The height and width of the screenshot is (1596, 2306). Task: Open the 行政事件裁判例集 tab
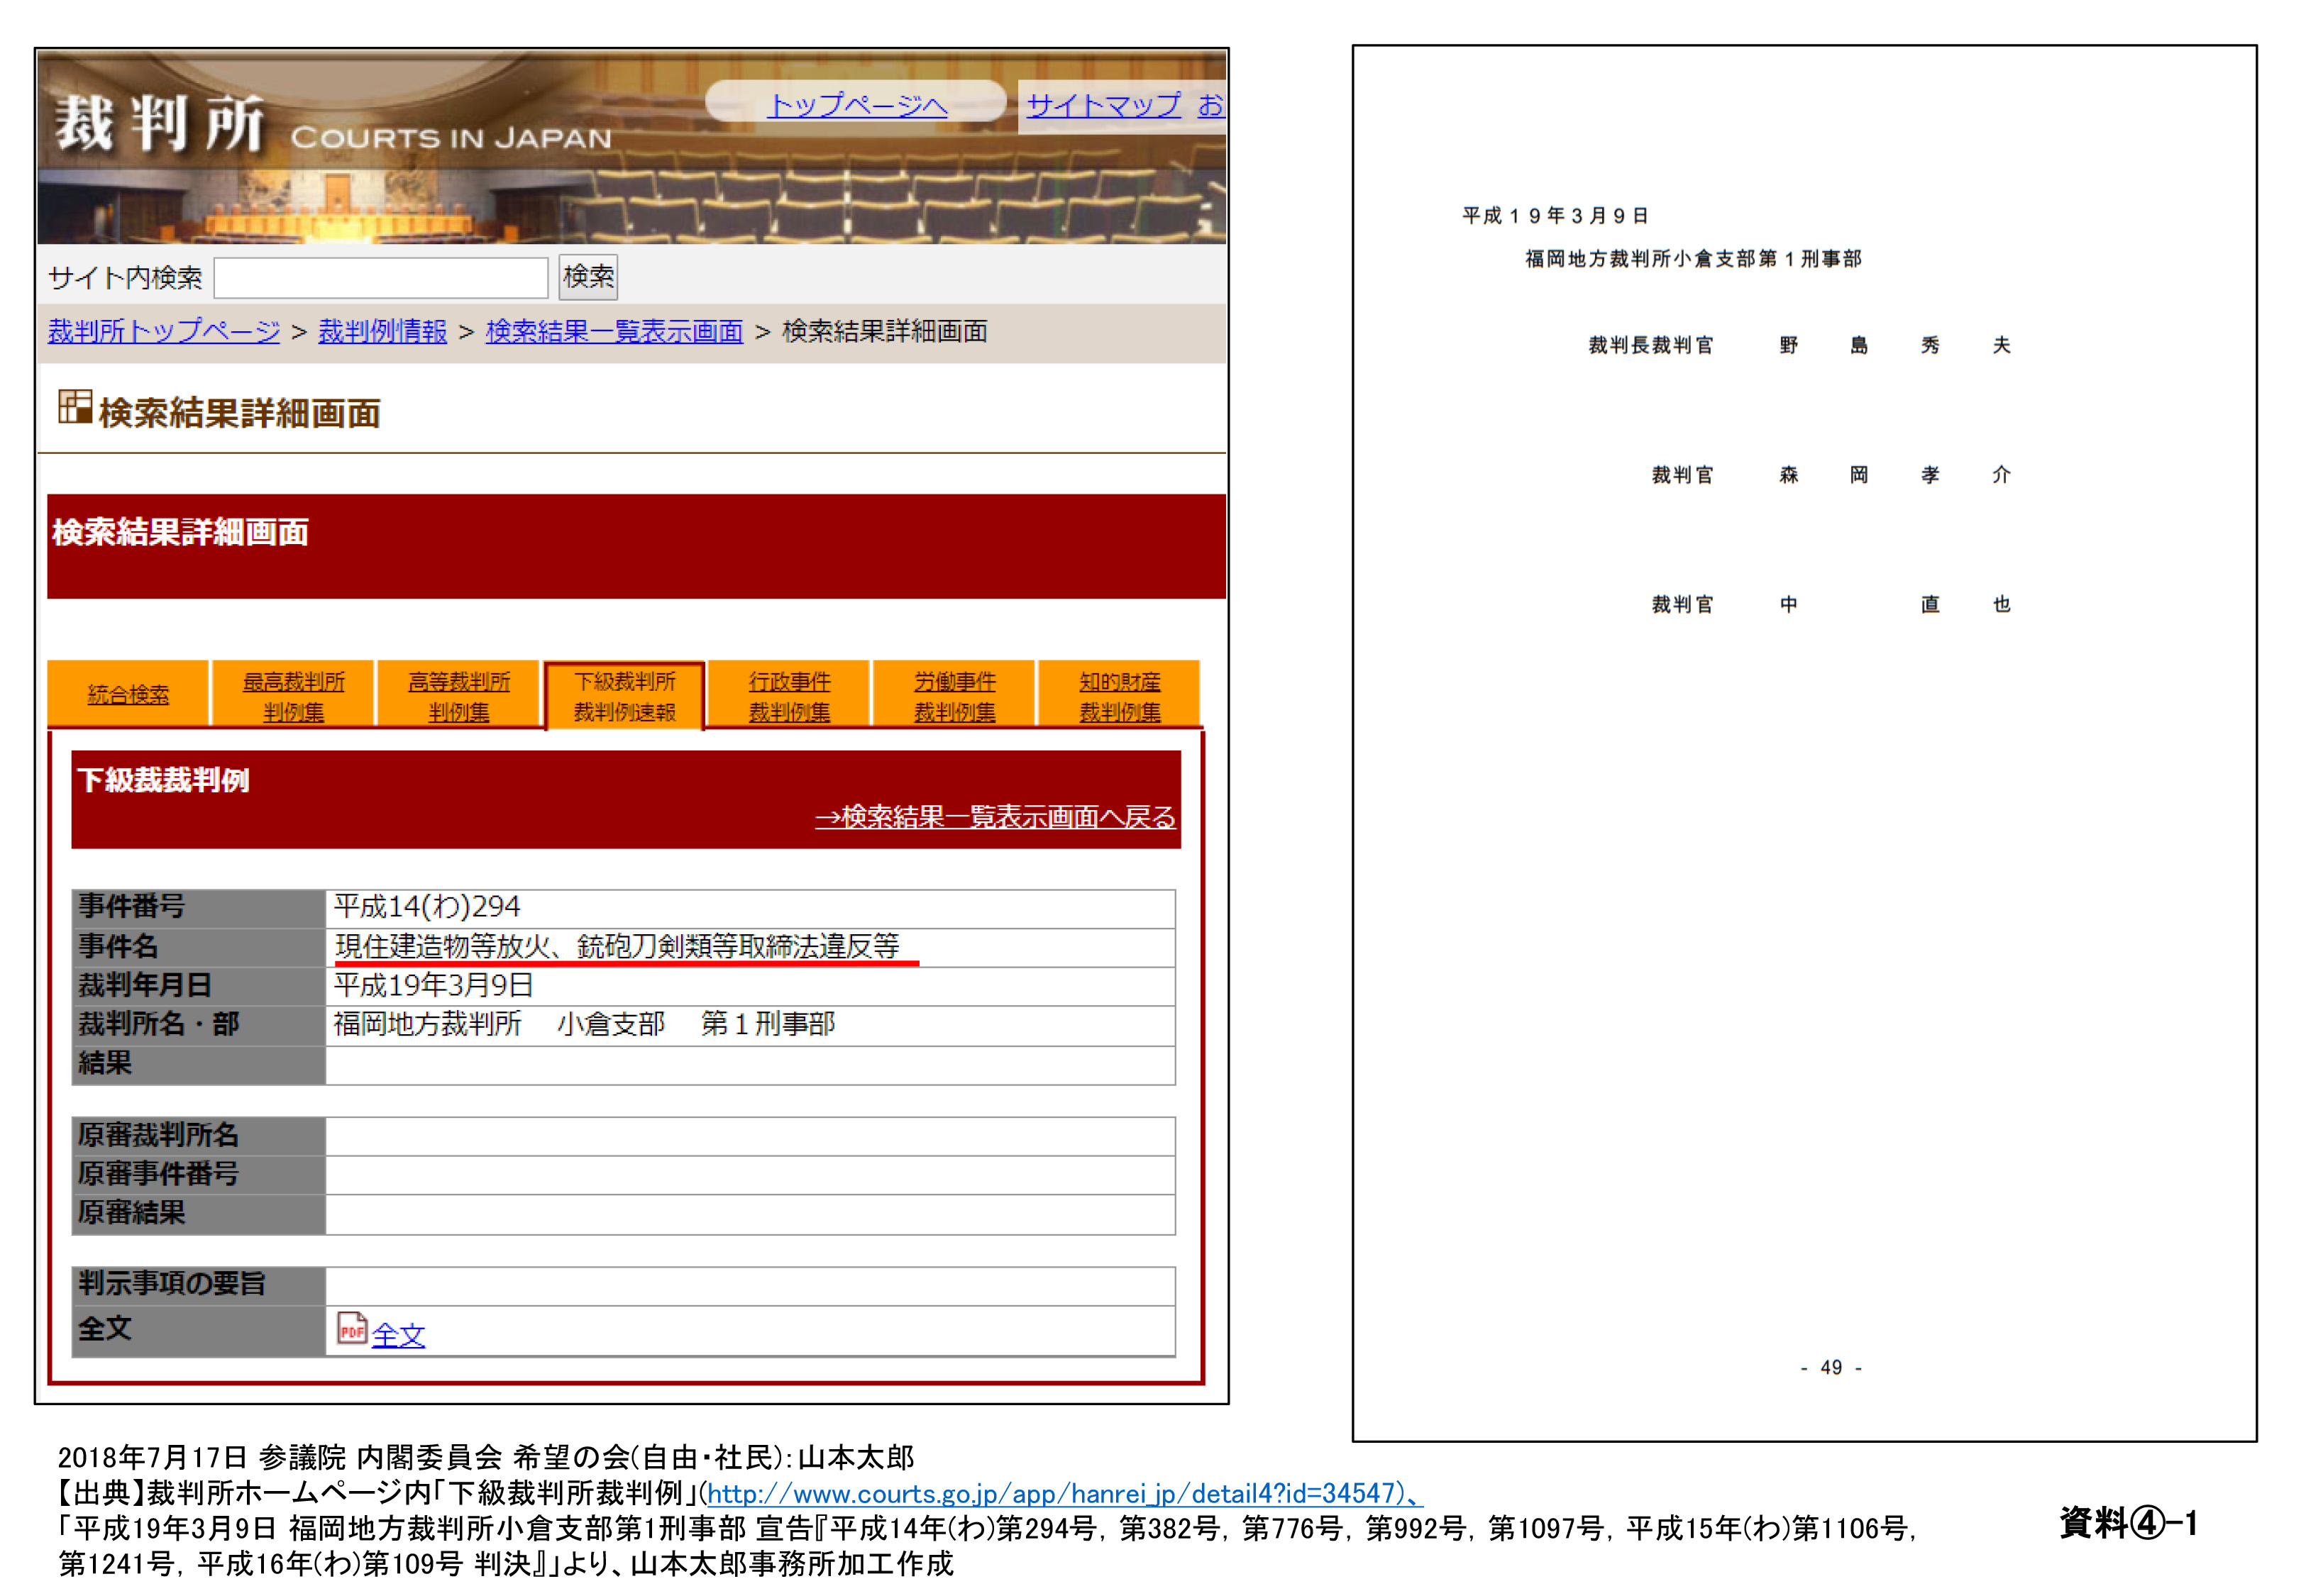pyautogui.click(x=789, y=696)
